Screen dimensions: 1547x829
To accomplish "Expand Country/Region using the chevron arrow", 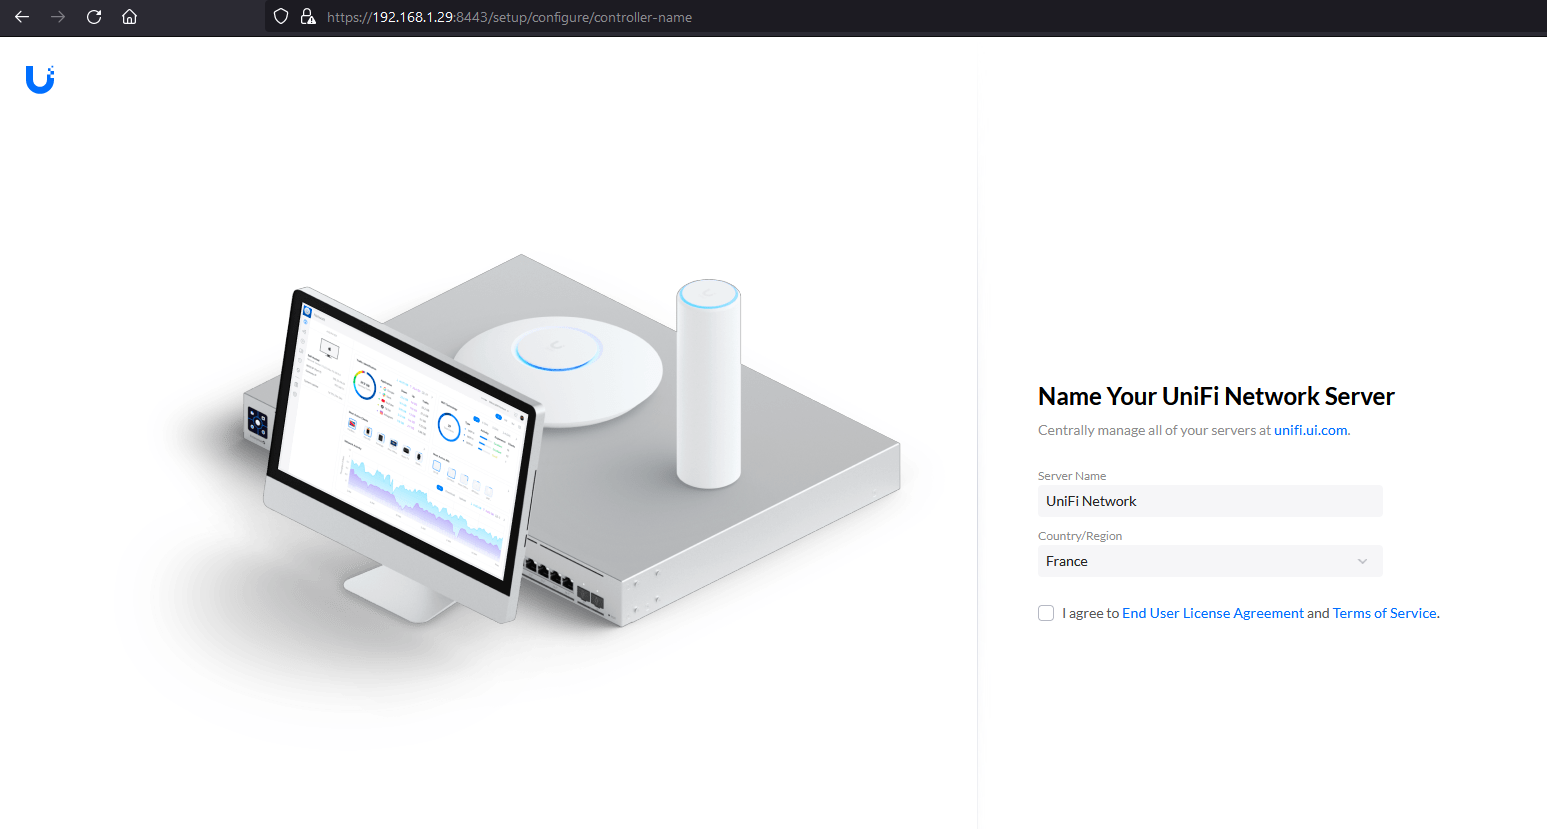I will pyautogui.click(x=1362, y=561).
